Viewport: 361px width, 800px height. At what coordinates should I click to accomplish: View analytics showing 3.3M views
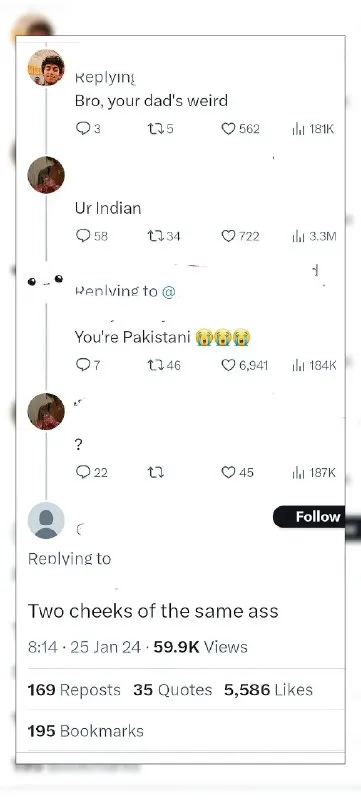pyautogui.click(x=314, y=236)
